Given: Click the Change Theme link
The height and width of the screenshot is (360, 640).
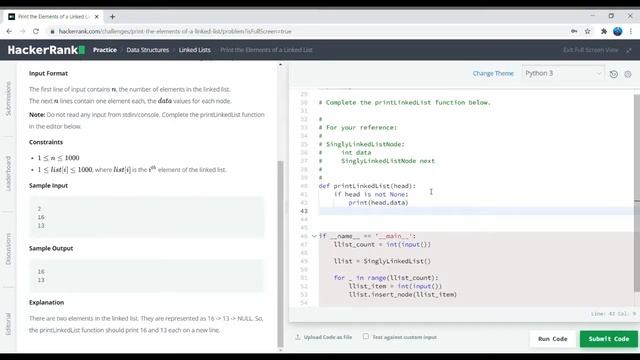Looking at the screenshot, I should [x=493, y=73].
